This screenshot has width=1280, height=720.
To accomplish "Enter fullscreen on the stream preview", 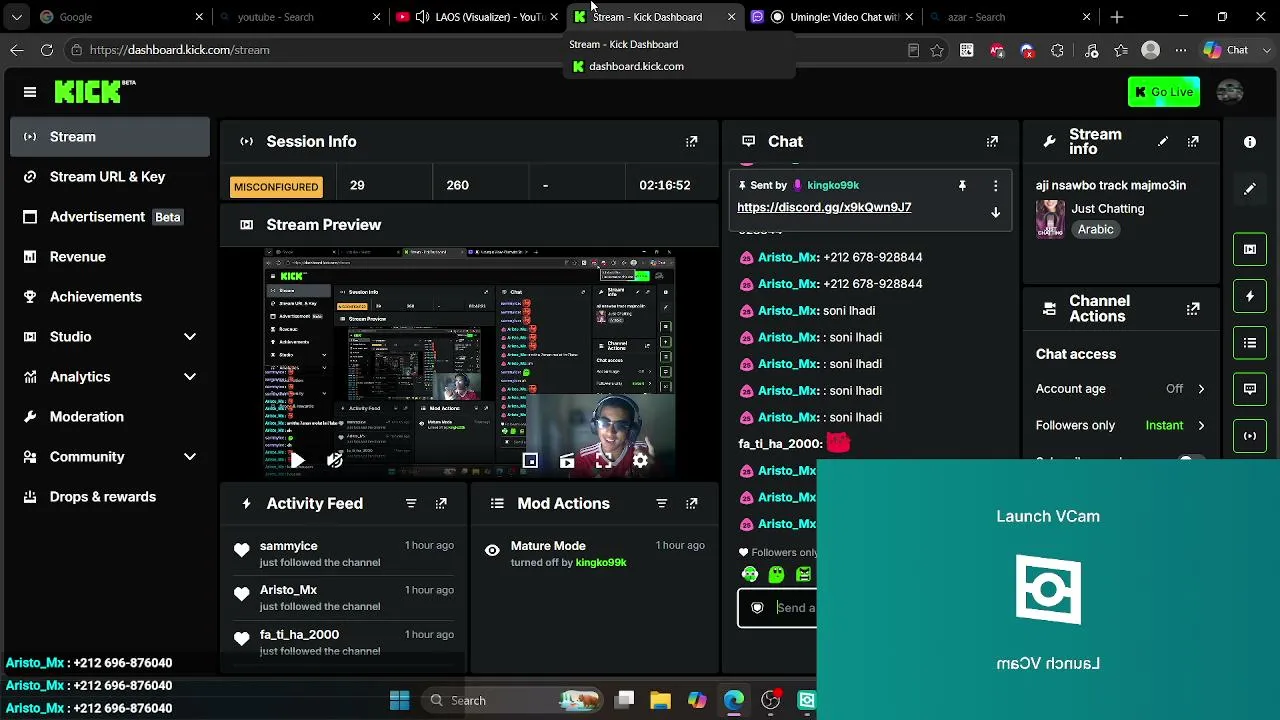I will click(604, 461).
